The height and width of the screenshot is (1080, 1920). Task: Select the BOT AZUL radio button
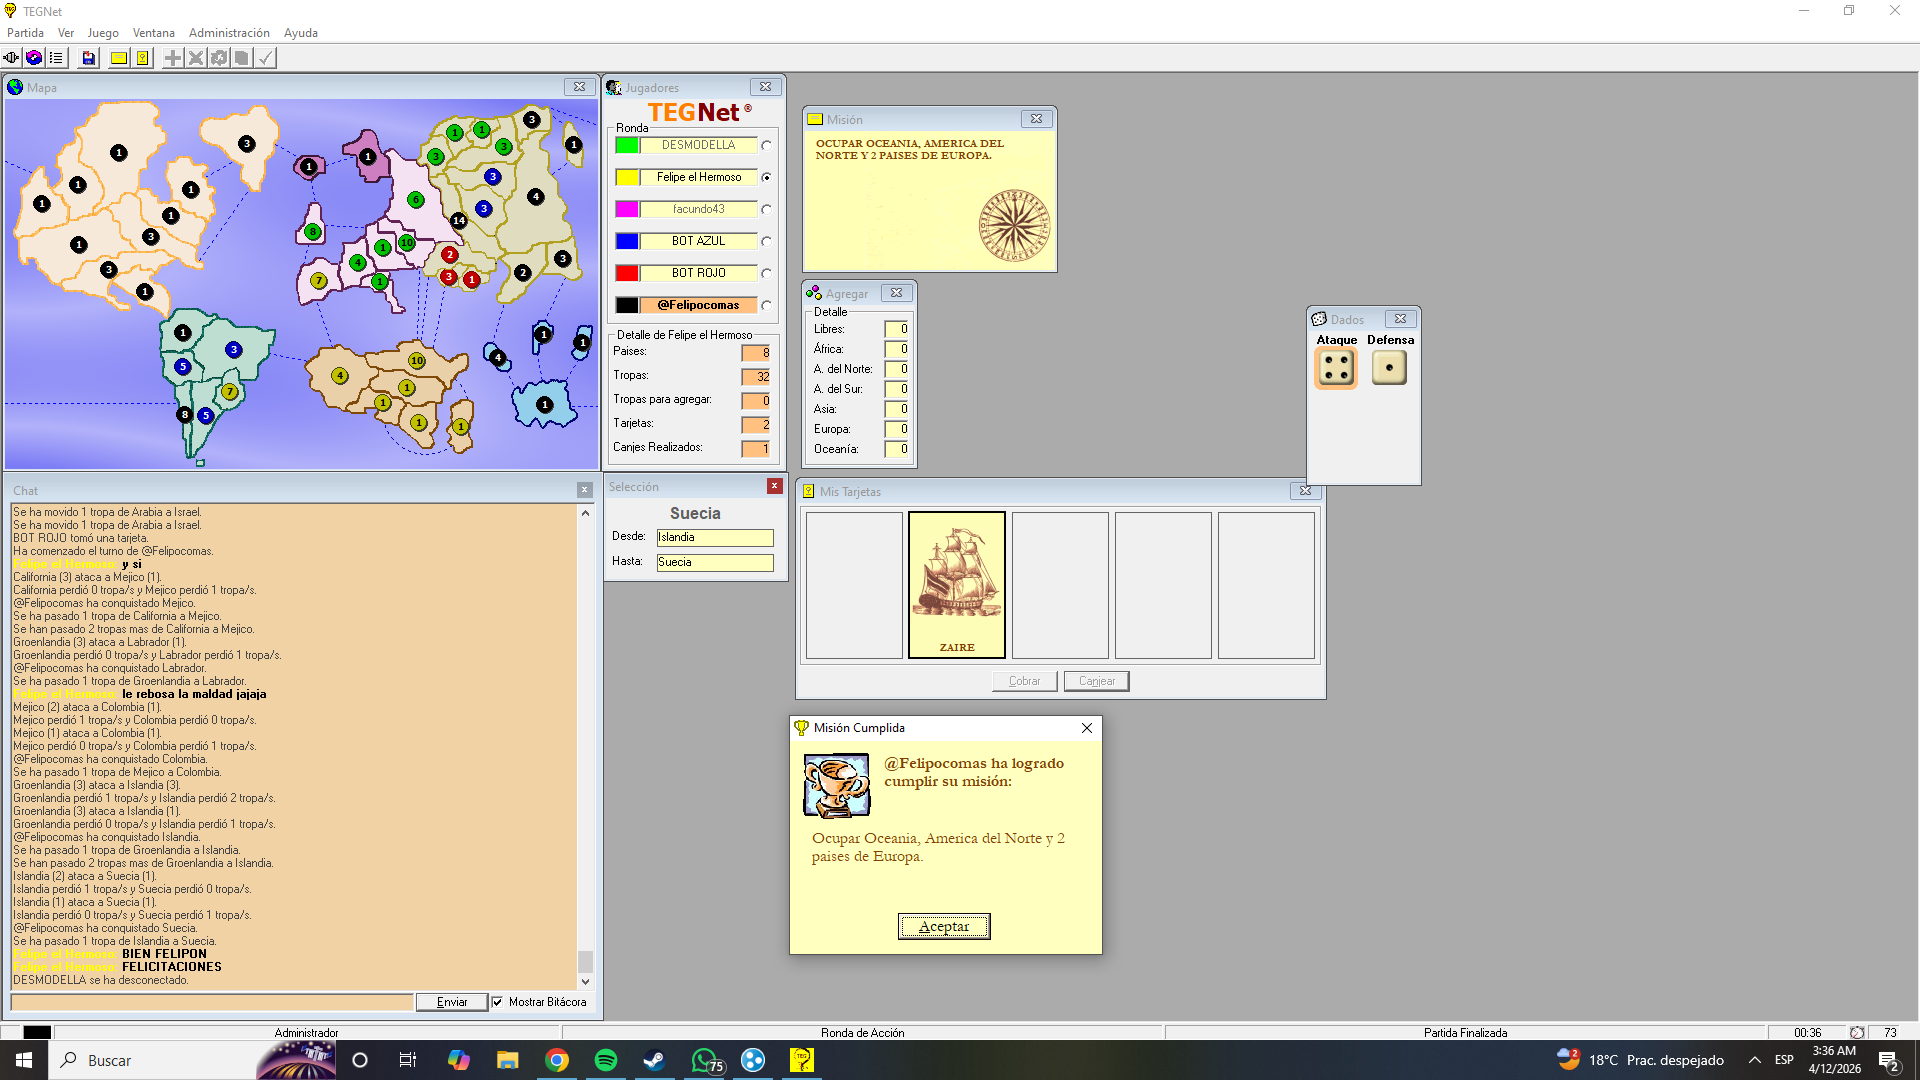[767, 241]
